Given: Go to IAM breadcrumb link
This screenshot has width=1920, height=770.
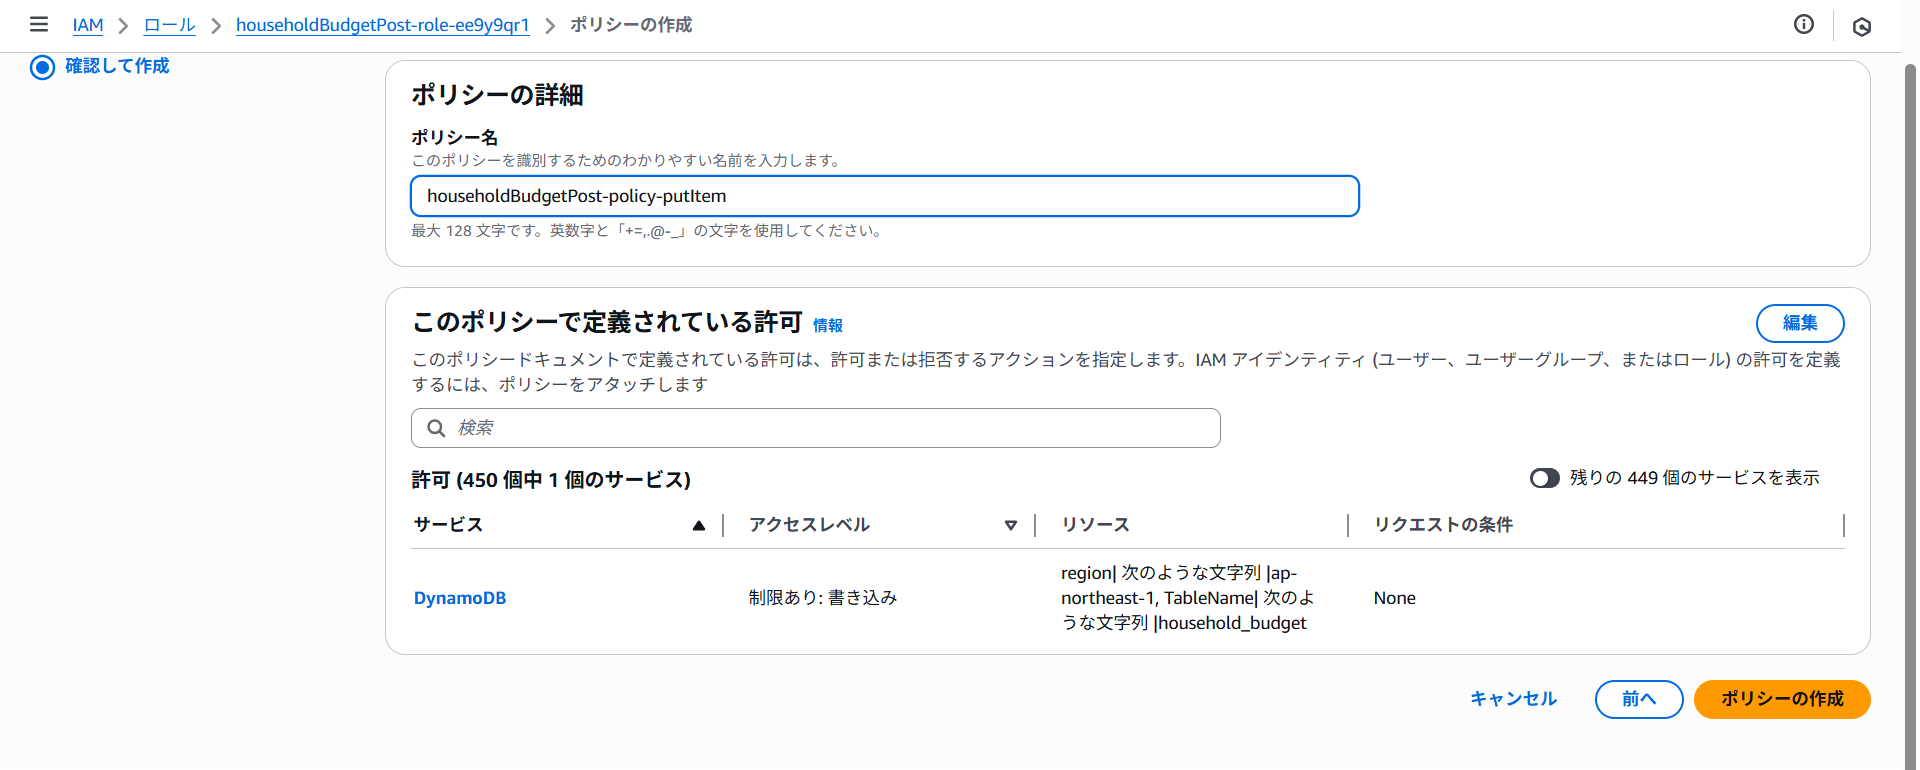Looking at the screenshot, I should [x=88, y=25].
